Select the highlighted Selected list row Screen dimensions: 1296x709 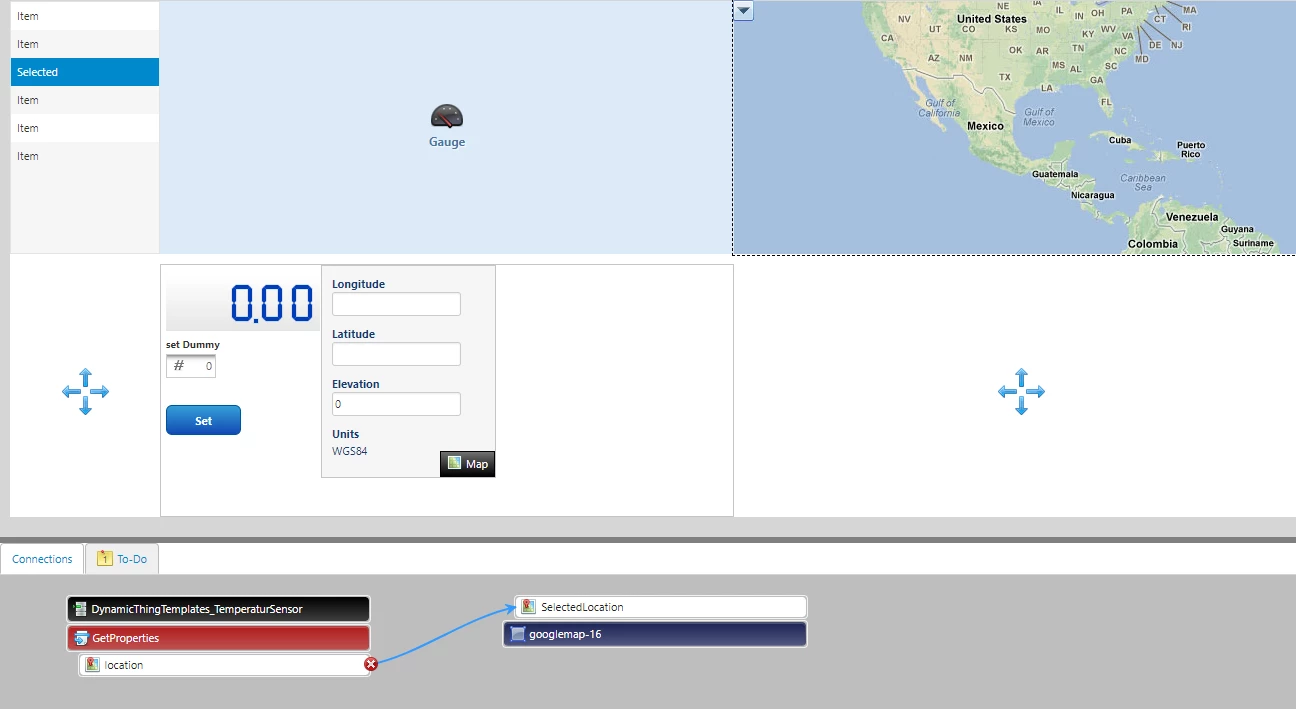tap(85, 72)
